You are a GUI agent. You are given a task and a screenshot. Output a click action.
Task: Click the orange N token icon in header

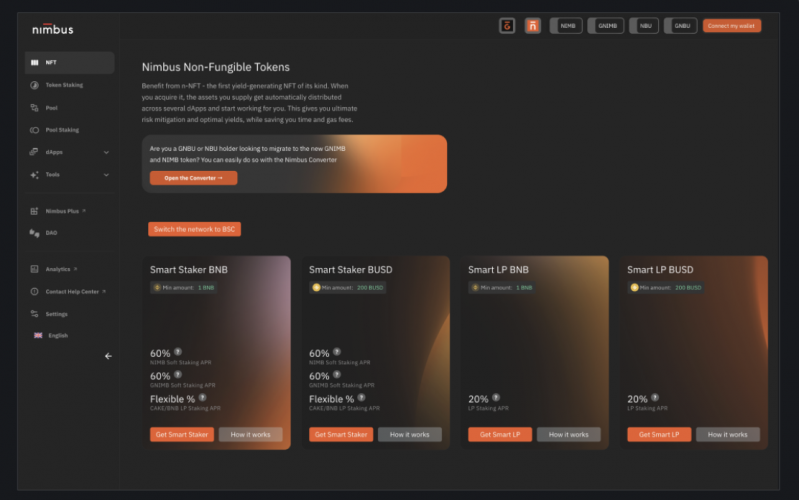(x=532, y=25)
